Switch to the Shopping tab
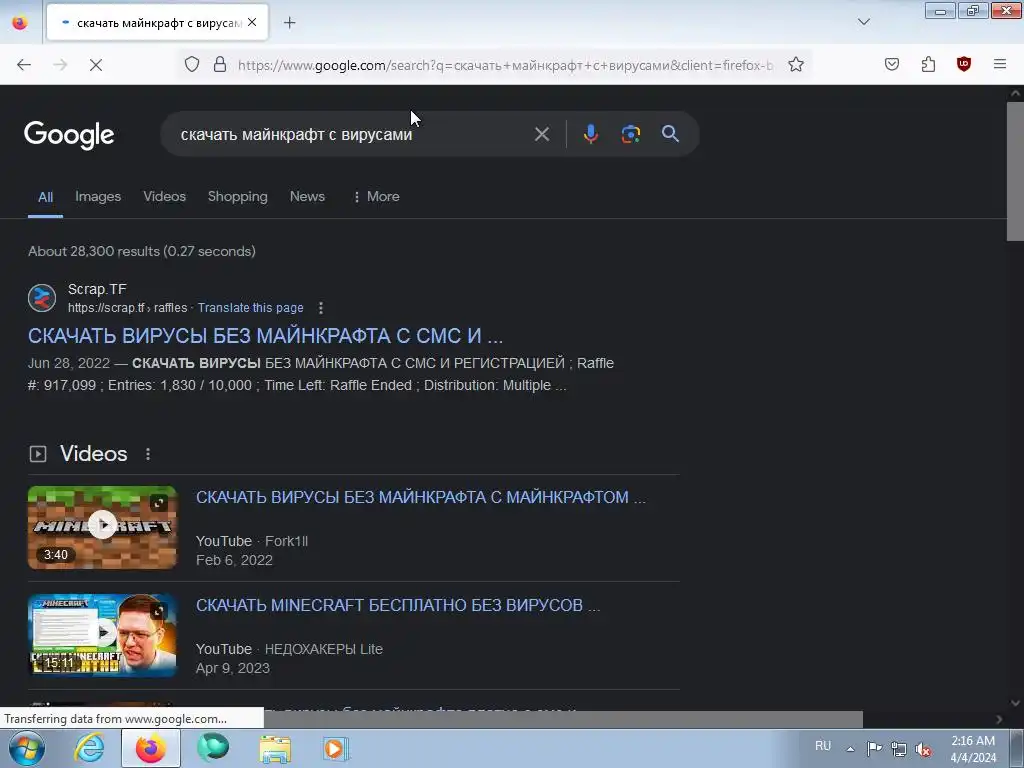Viewport: 1024px width, 768px height. 238,197
